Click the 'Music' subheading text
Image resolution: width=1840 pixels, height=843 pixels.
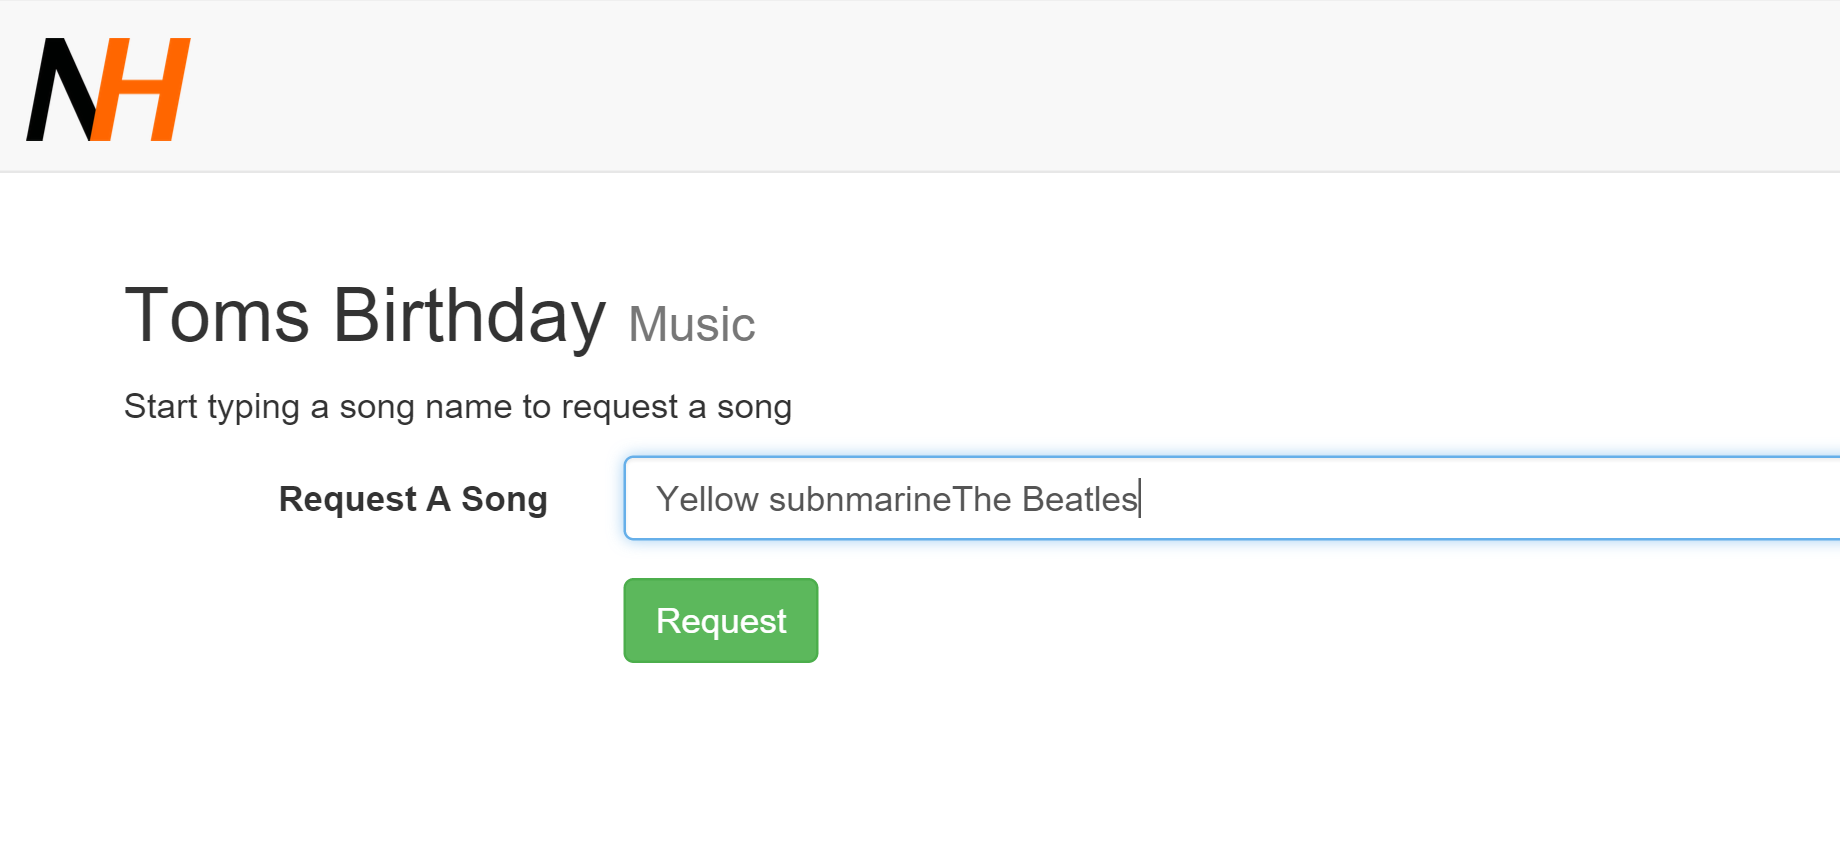pyautogui.click(x=691, y=325)
